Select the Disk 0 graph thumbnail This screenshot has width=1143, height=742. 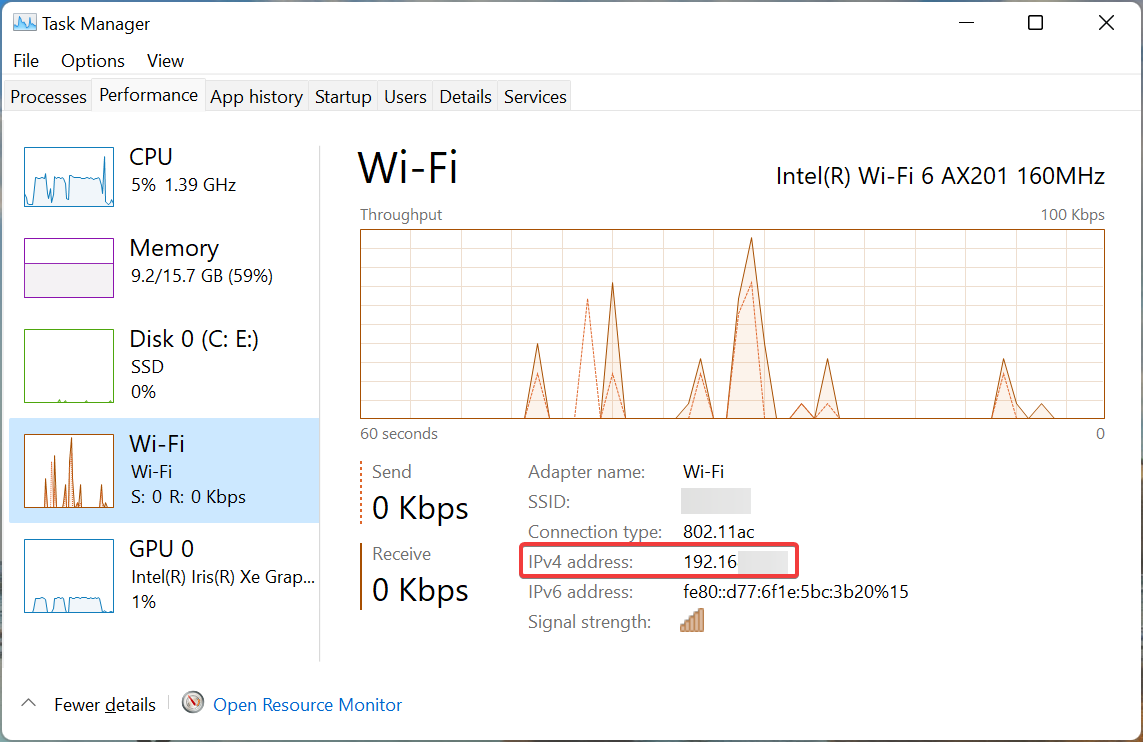69,366
